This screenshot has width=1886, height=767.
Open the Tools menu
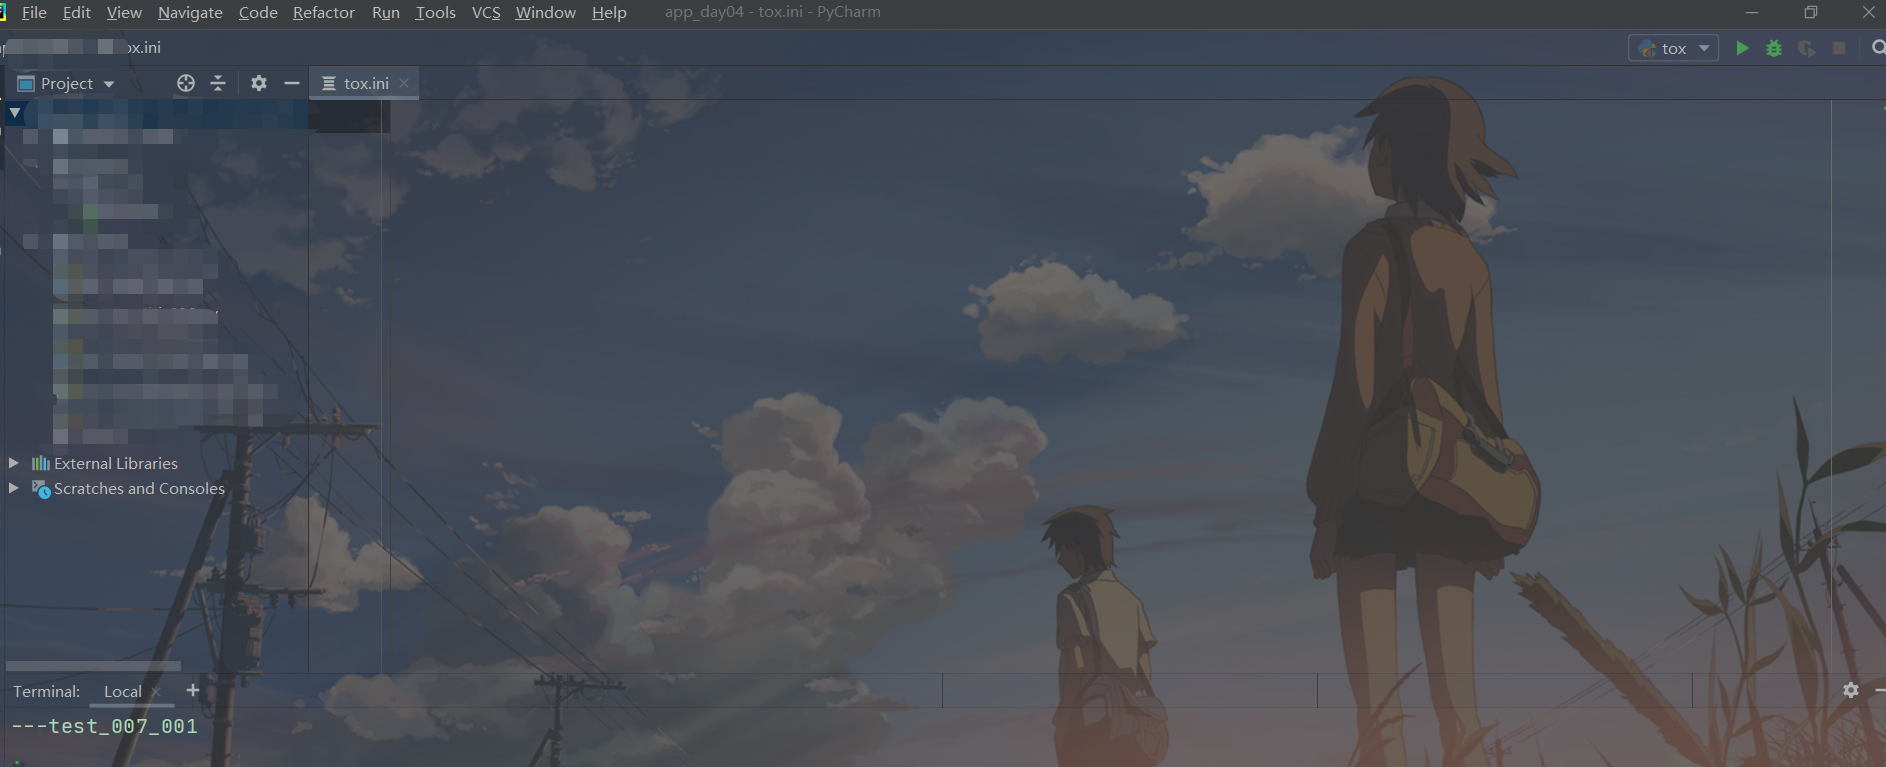tap(435, 12)
